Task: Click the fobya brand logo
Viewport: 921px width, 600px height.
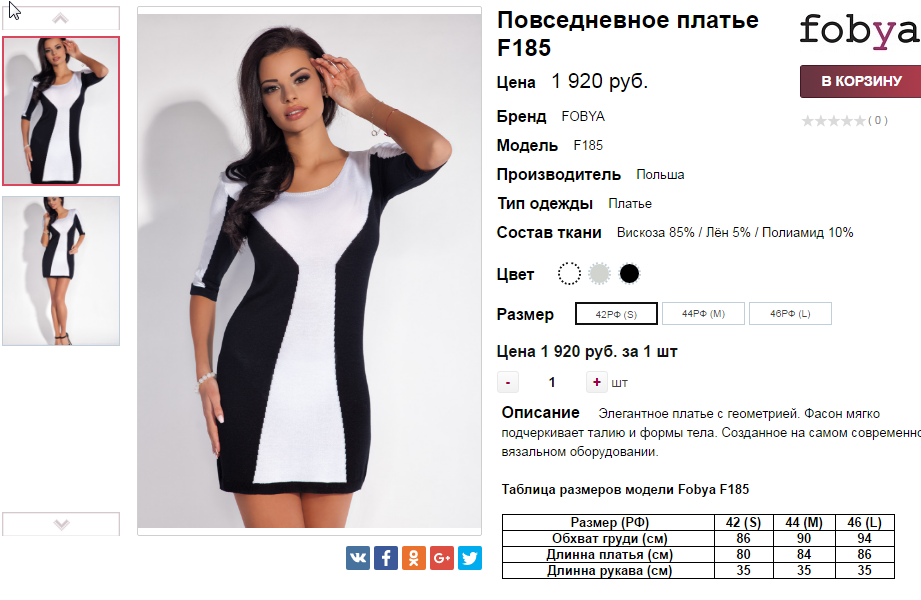Action: click(x=859, y=32)
